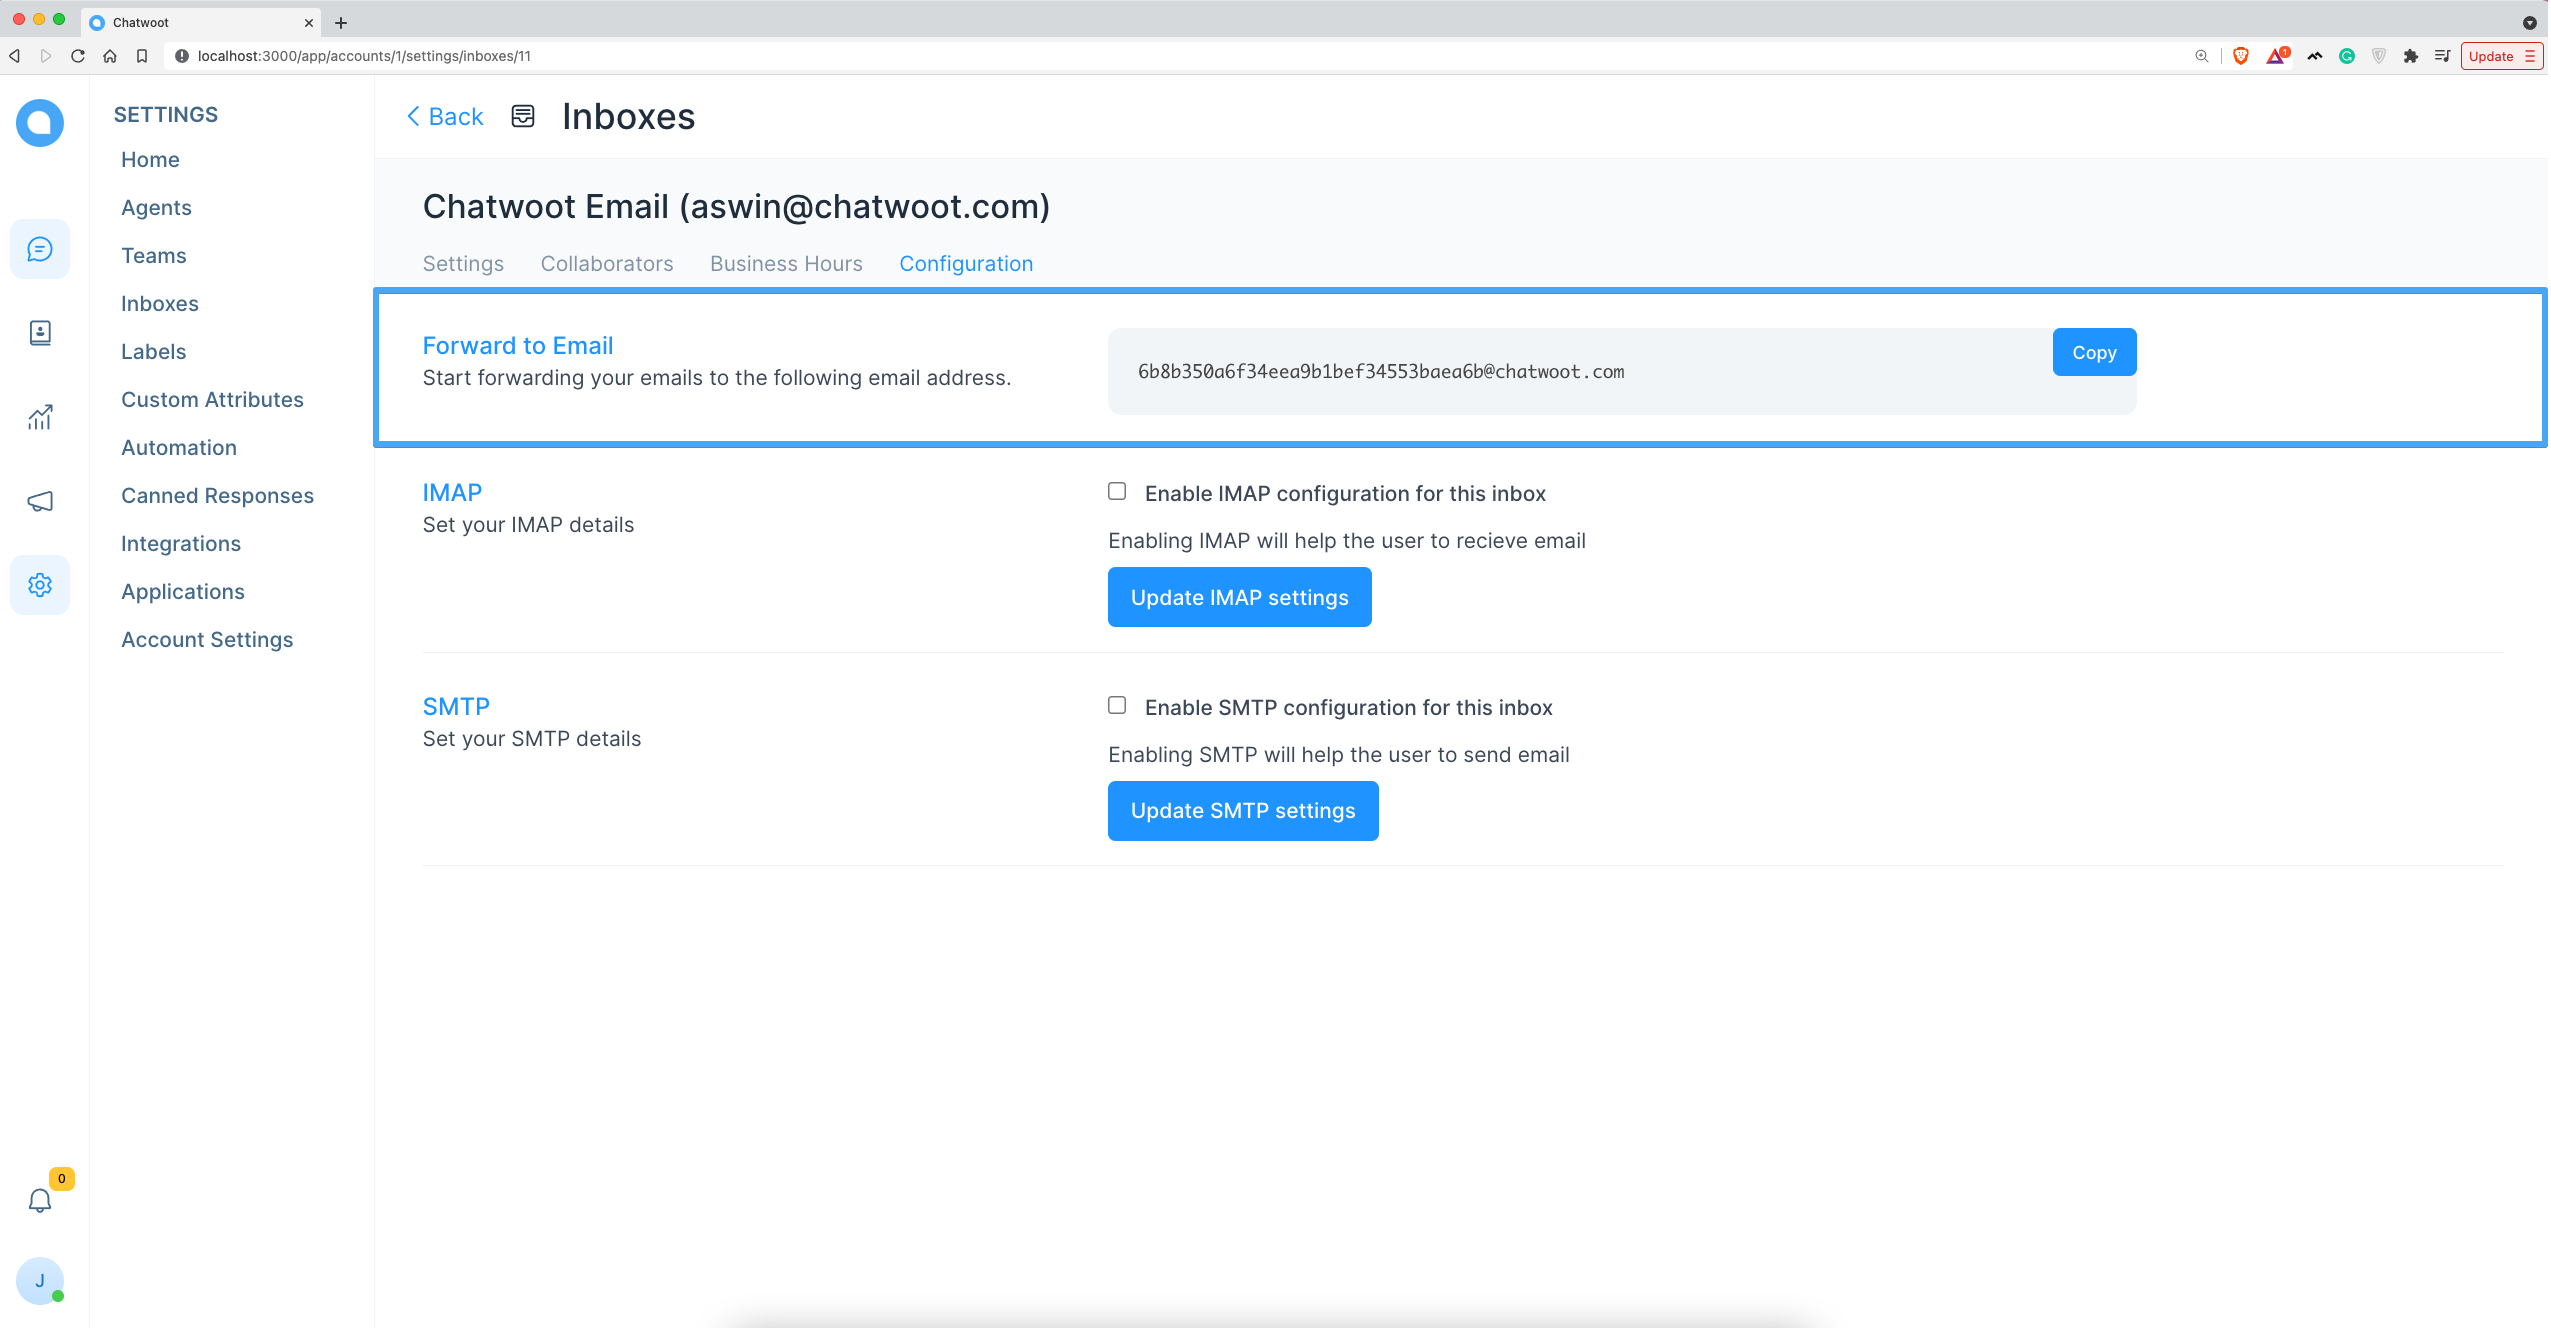Screen dimensions: 2551x1328
Task: Click the settings gear icon in sidebar
Action: [x=40, y=586]
